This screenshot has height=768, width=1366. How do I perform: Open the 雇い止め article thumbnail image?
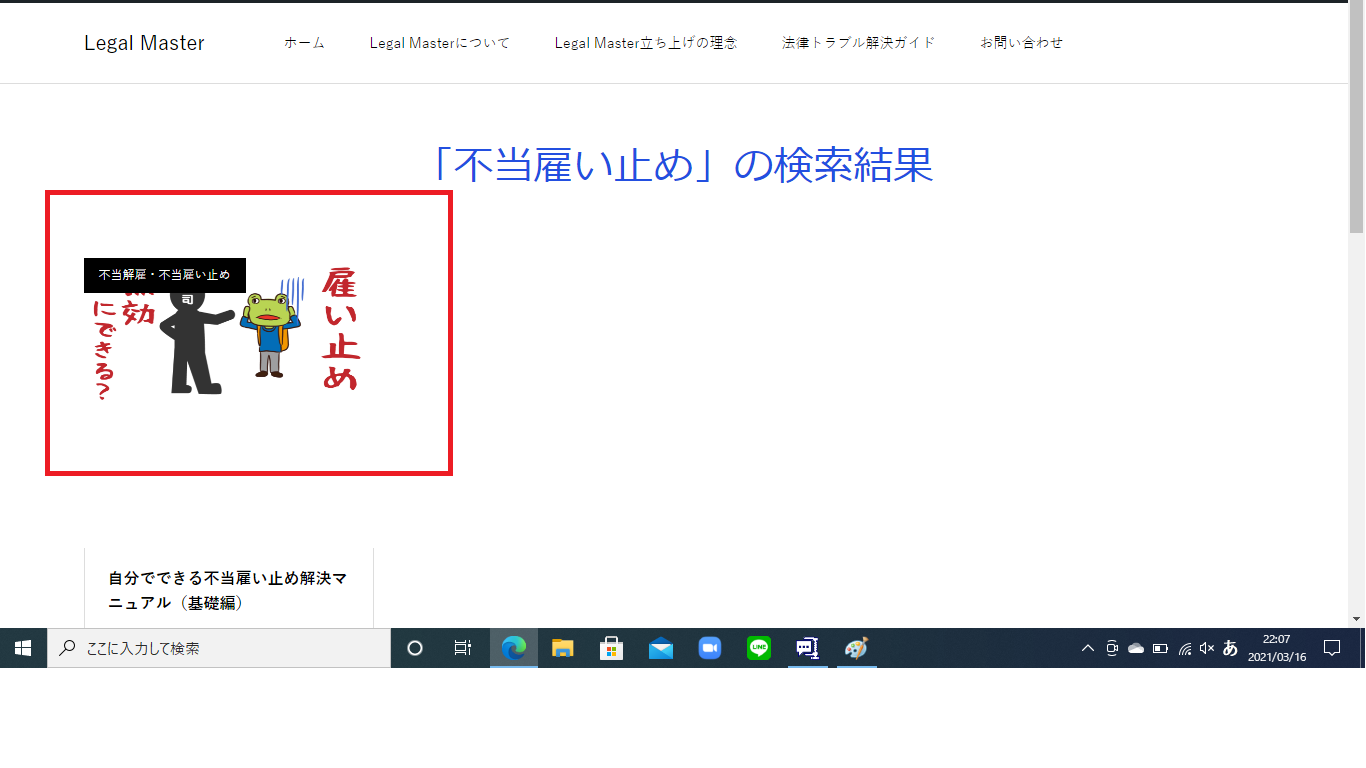(x=229, y=332)
